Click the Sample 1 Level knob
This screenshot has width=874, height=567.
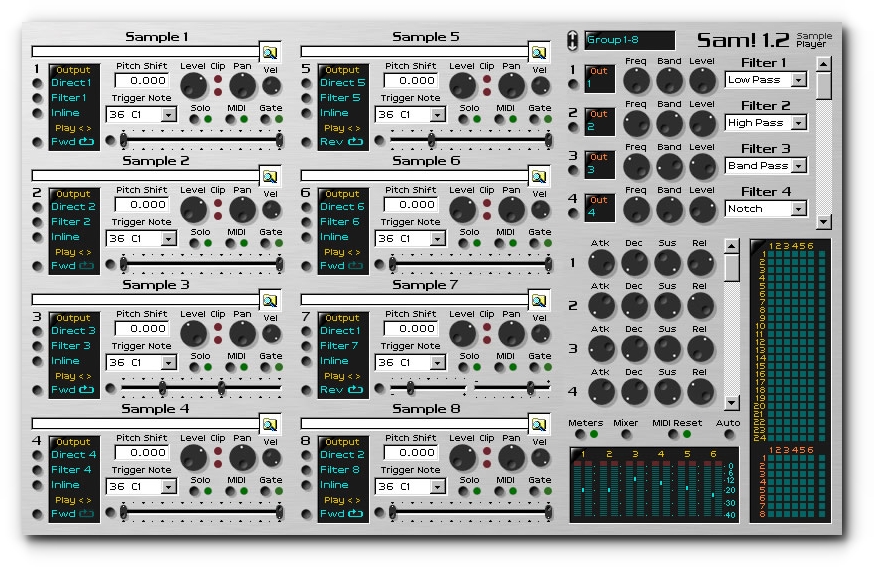pos(194,86)
